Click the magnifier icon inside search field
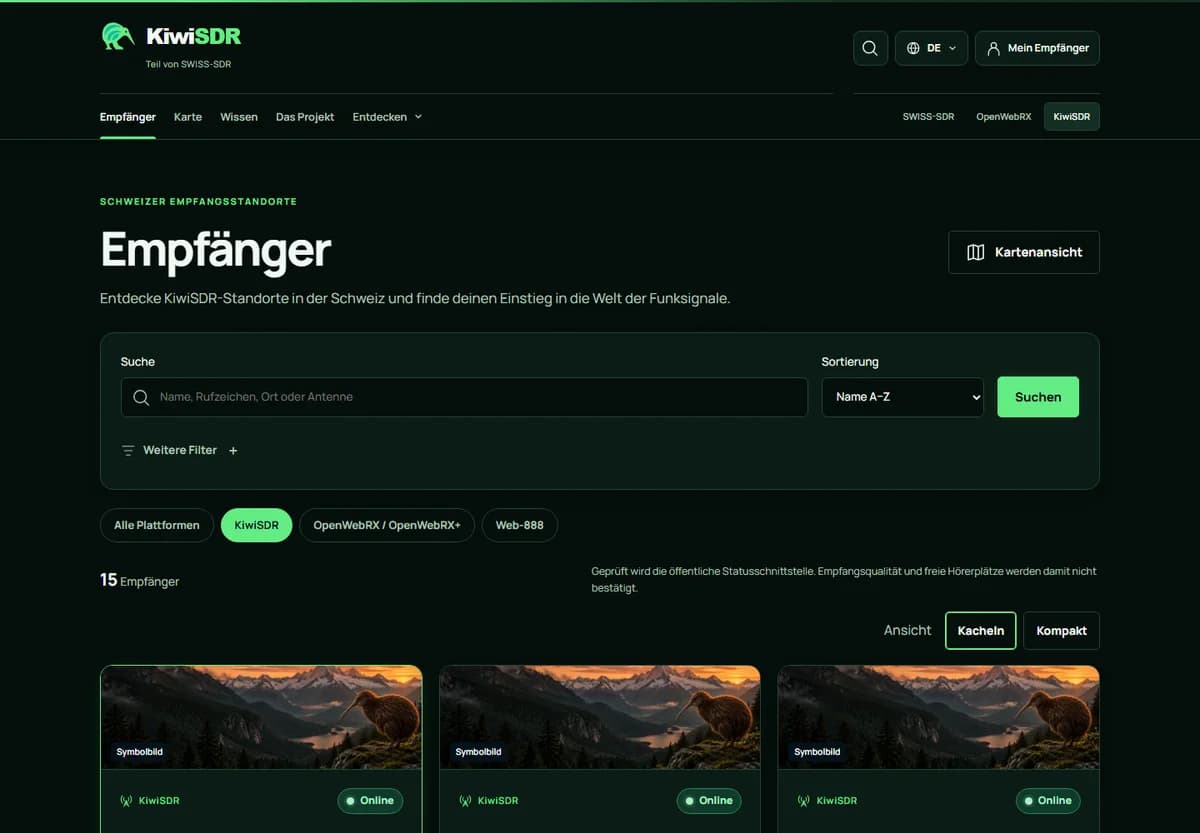Image resolution: width=1200 pixels, height=833 pixels. 141,397
